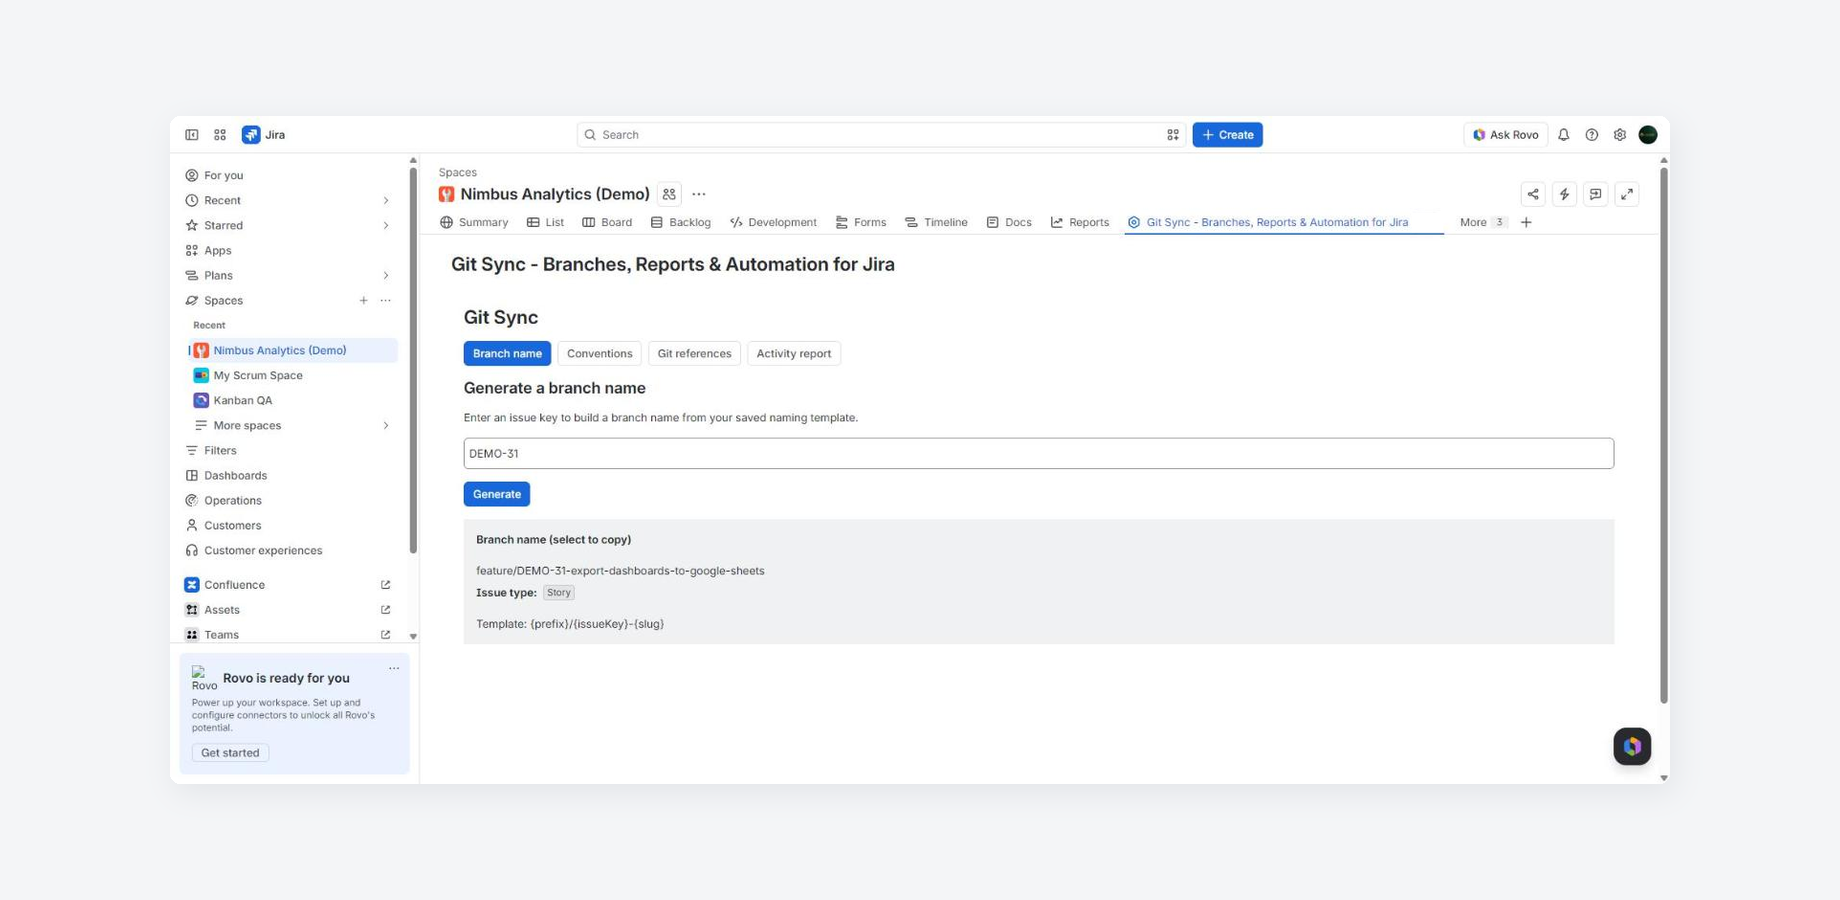The image size is (1840, 900).
Task: Focus the issue key input field
Action: 1038,454
